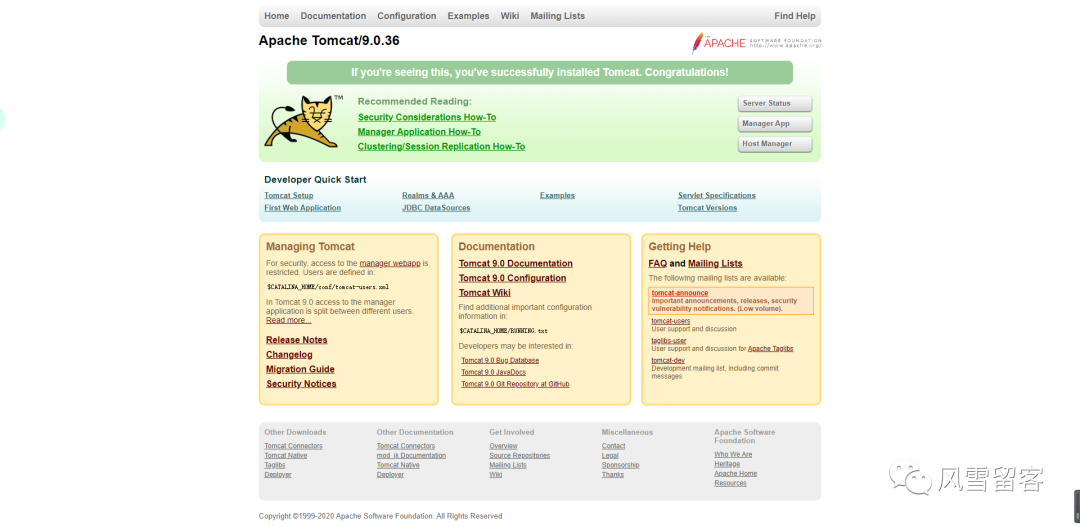Screen dimensions: 1080x527
Task: Open the Sponsorship footer link
Action: click(621, 465)
